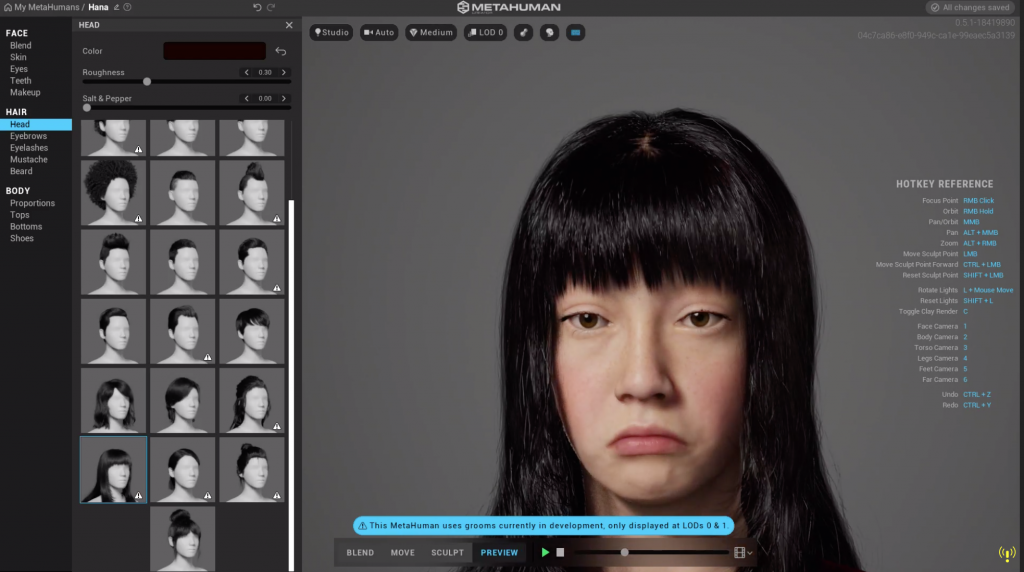The height and width of the screenshot is (572, 1024).
Task: Choose the high bun hairstyle thumbnail in last row
Action: click(183, 539)
